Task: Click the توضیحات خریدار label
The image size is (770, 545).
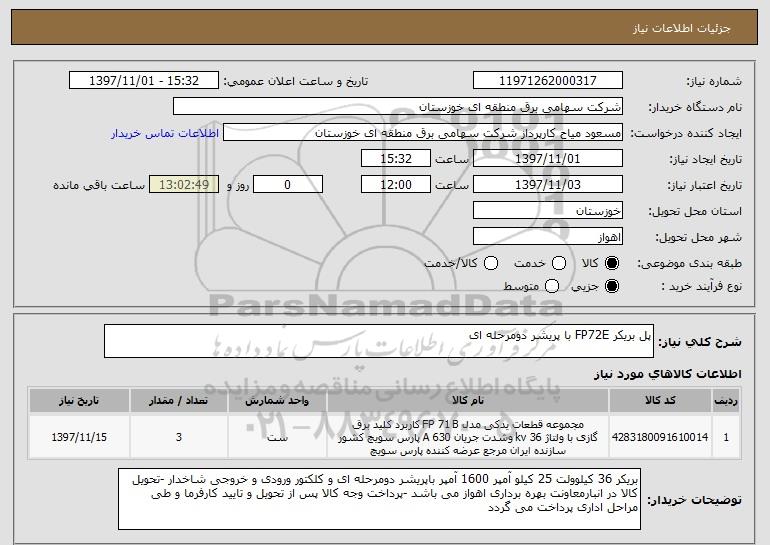Action: [x=694, y=500]
